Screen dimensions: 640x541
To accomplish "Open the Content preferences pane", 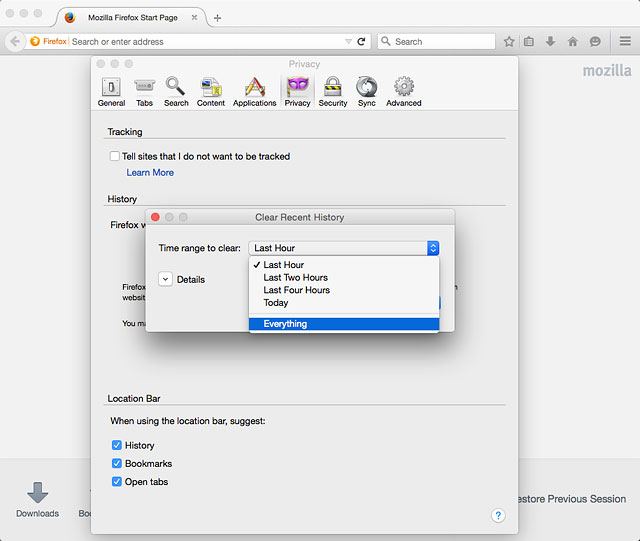I will (x=211, y=92).
